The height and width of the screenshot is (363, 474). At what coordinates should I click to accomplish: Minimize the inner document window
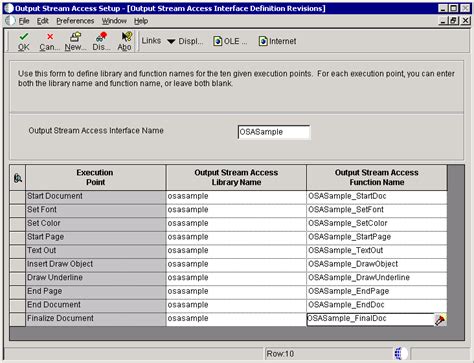tap(443, 21)
